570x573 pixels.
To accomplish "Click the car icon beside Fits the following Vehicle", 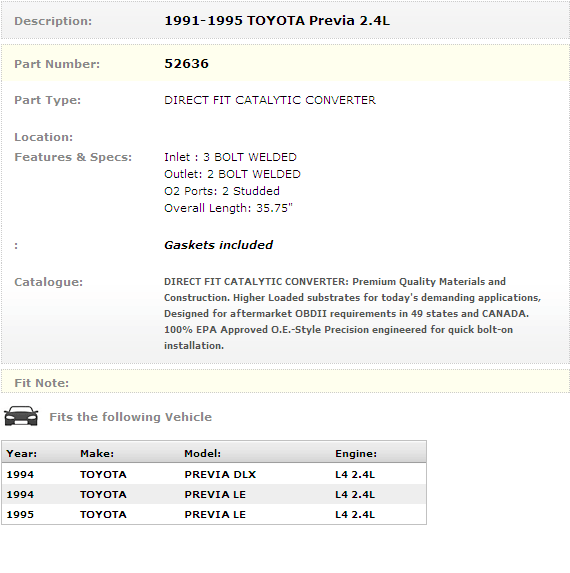I will pyautogui.click(x=21, y=416).
